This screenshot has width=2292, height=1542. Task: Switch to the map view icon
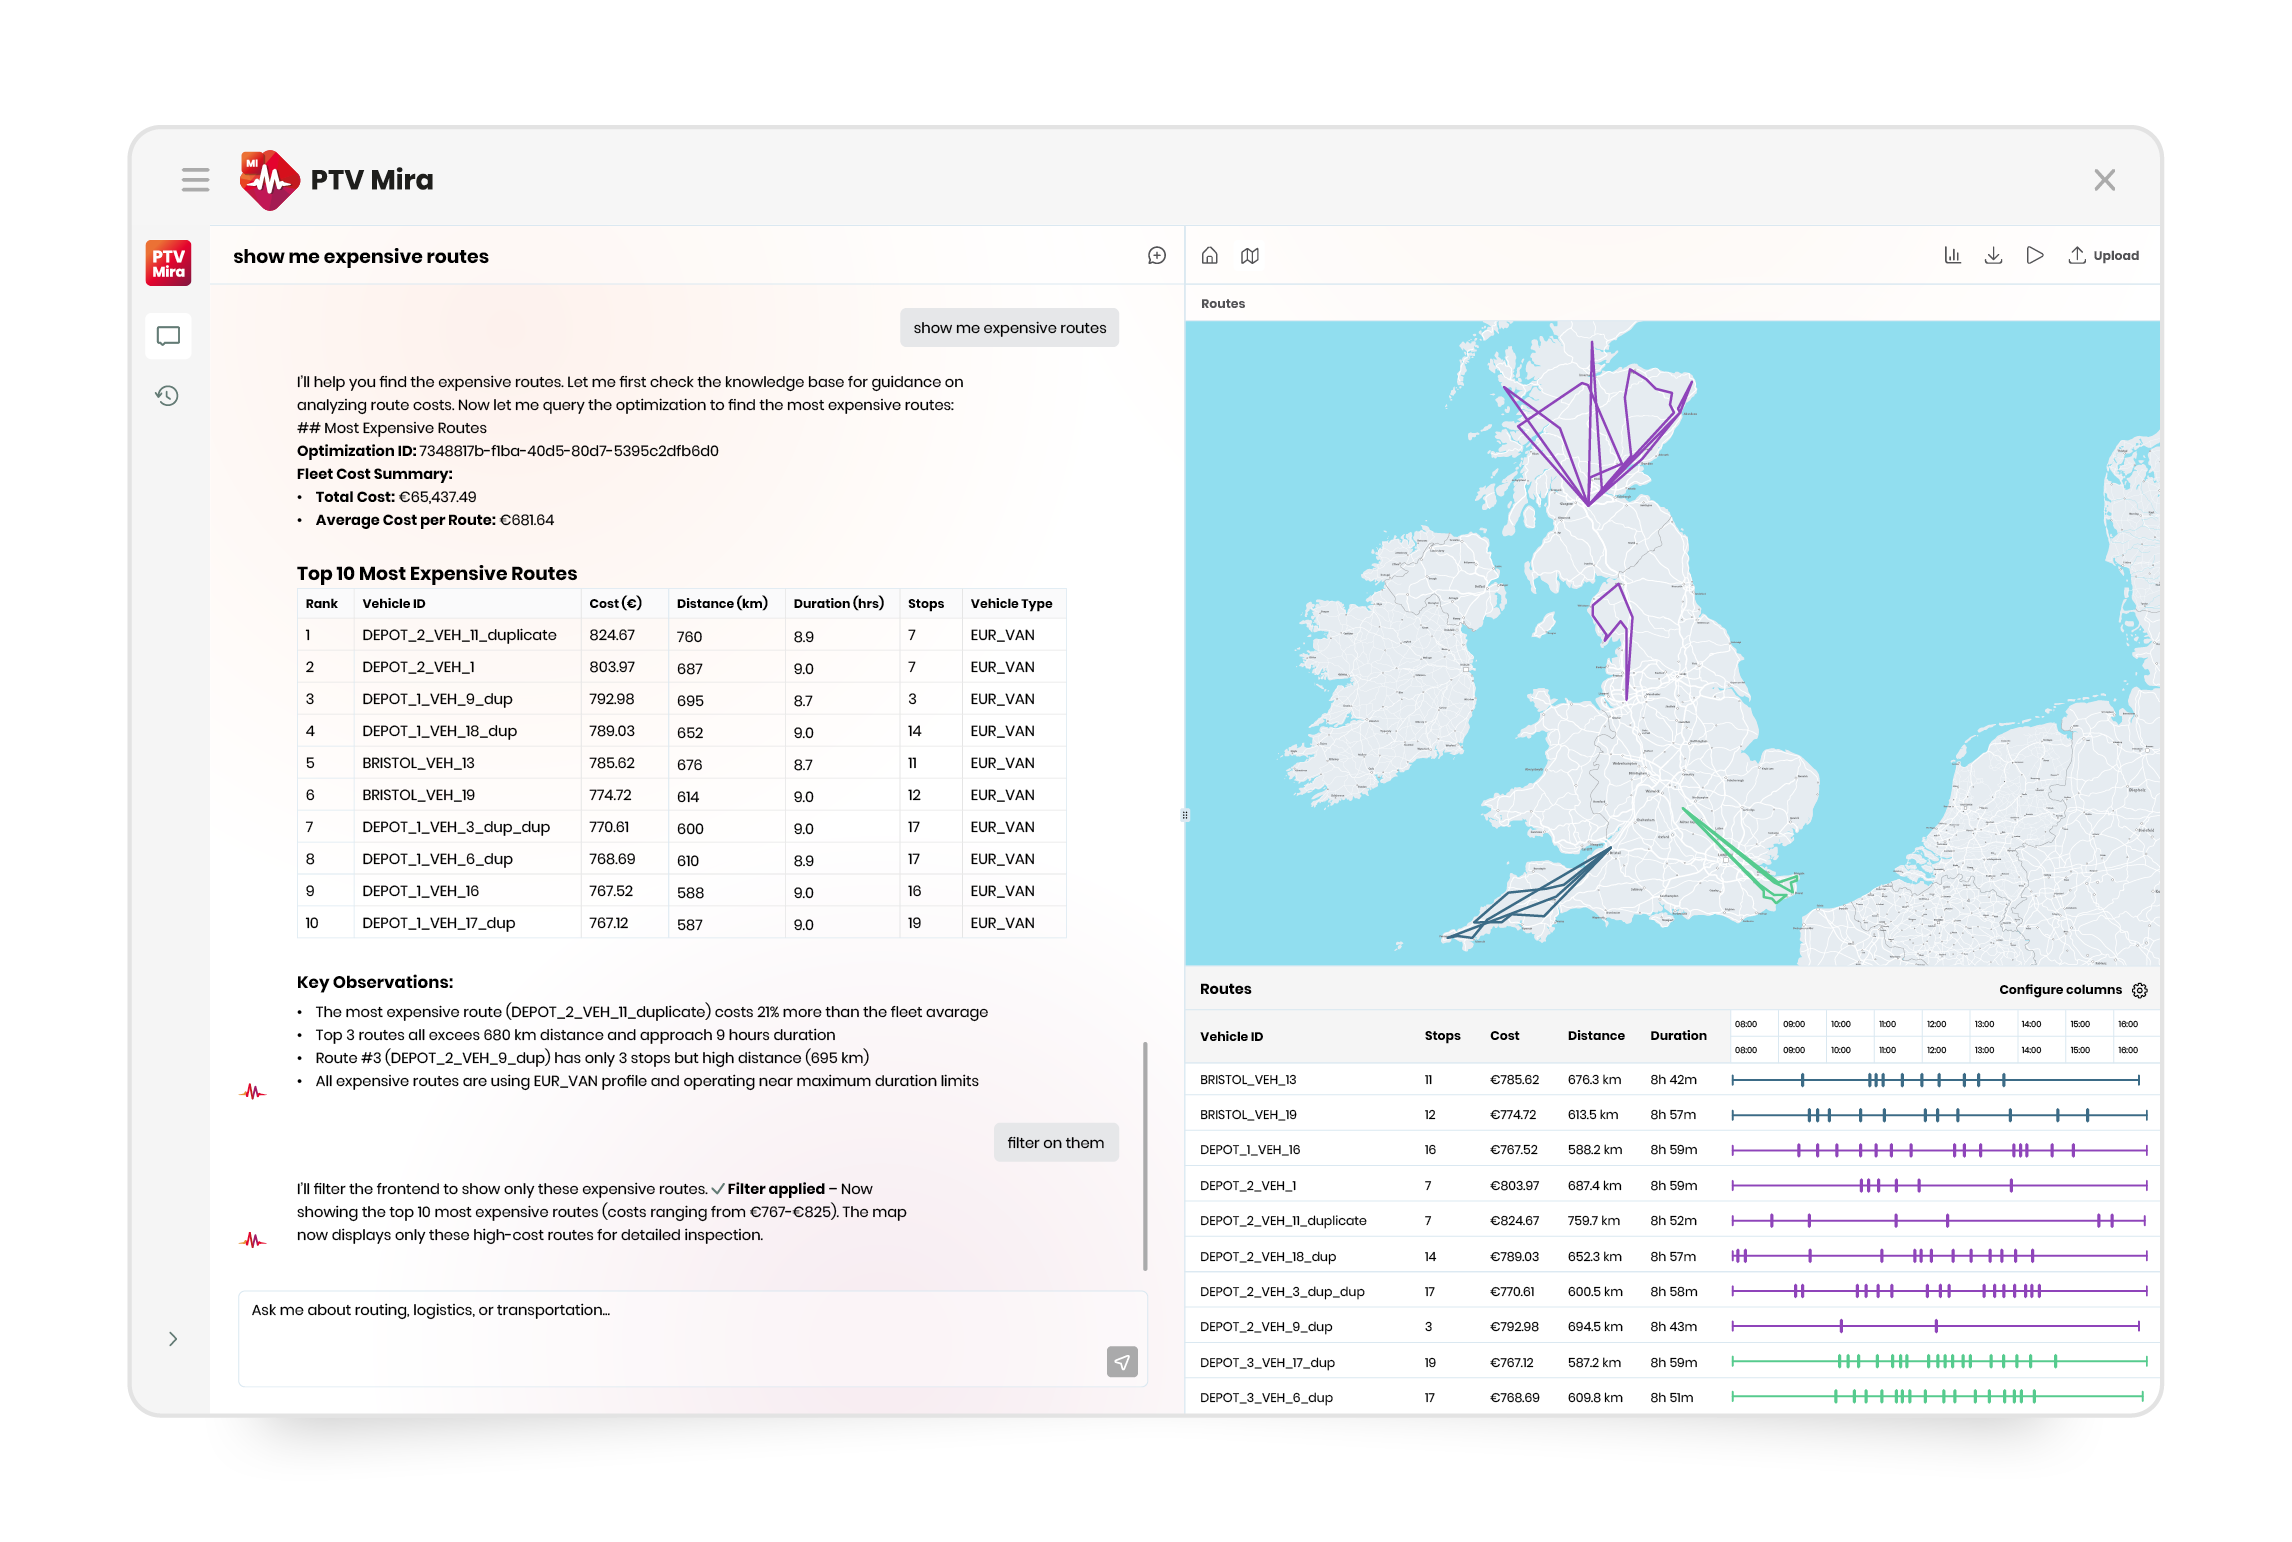(1250, 256)
